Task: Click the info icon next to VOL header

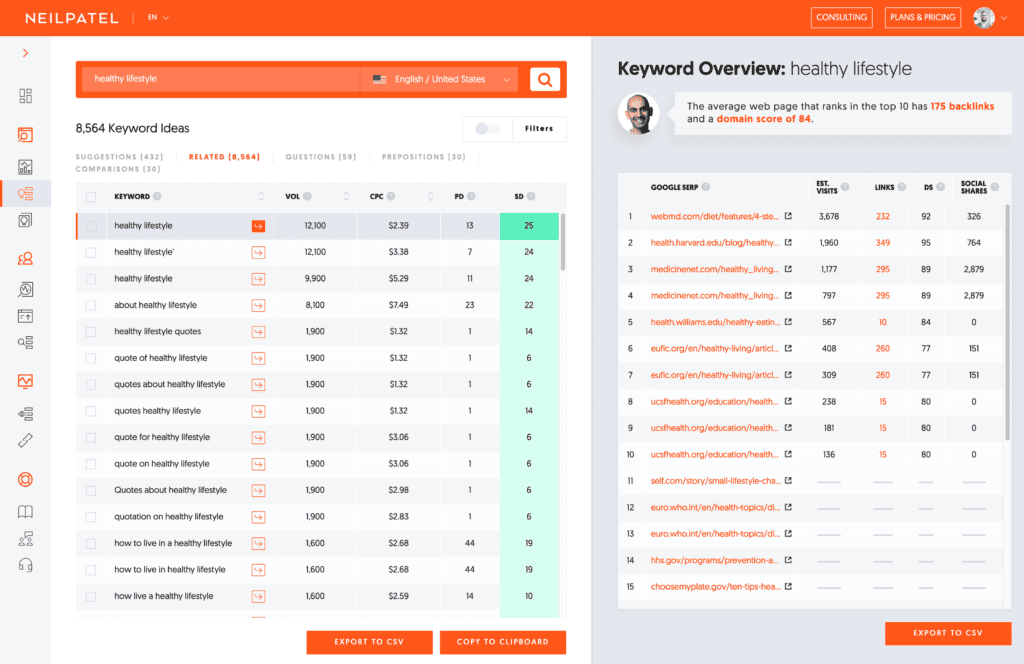Action: [x=307, y=197]
